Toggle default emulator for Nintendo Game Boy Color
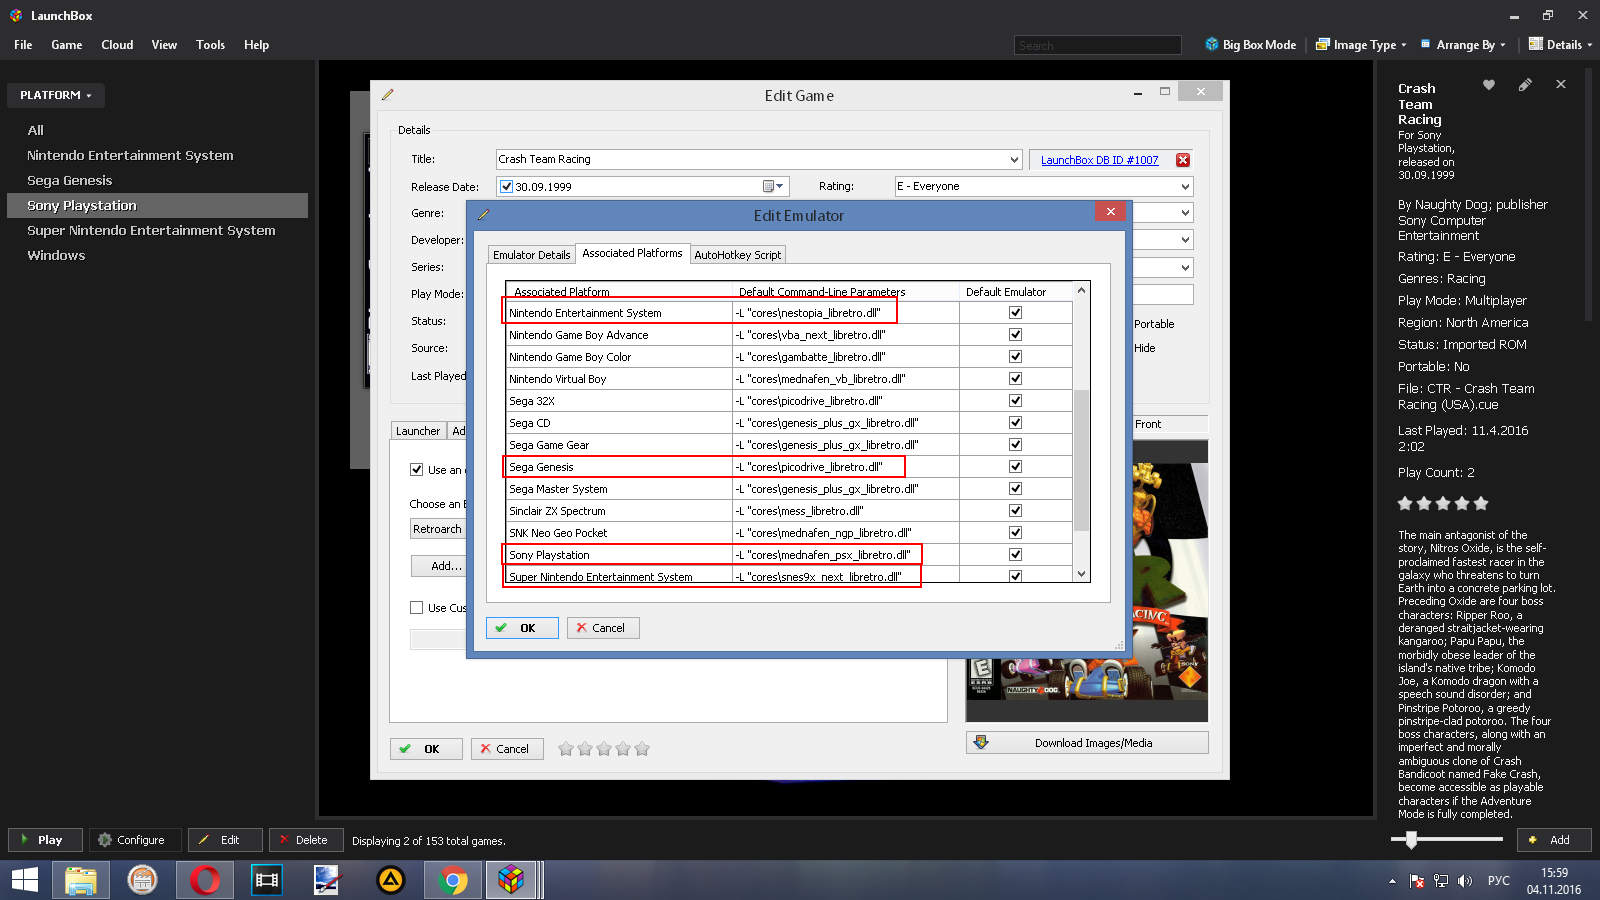1600x900 pixels. tap(1015, 356)
